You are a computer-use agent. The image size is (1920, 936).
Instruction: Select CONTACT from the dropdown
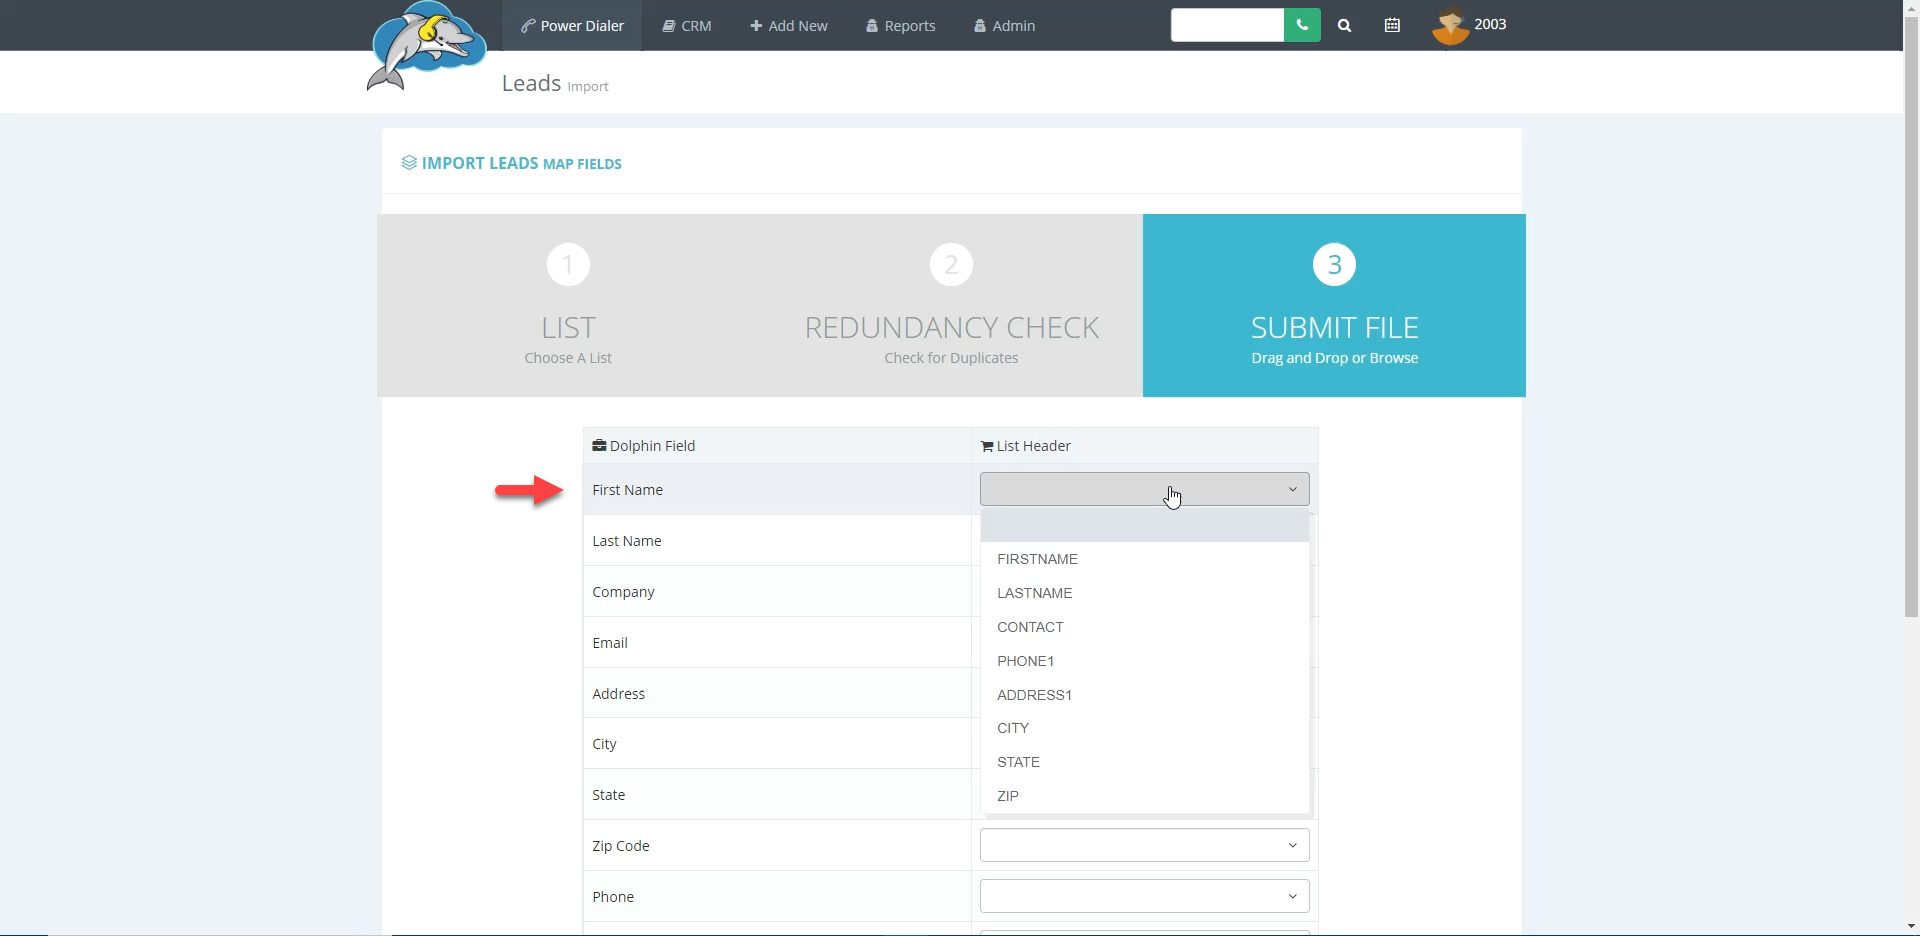pyautogui.click(x=1145, y=627)
